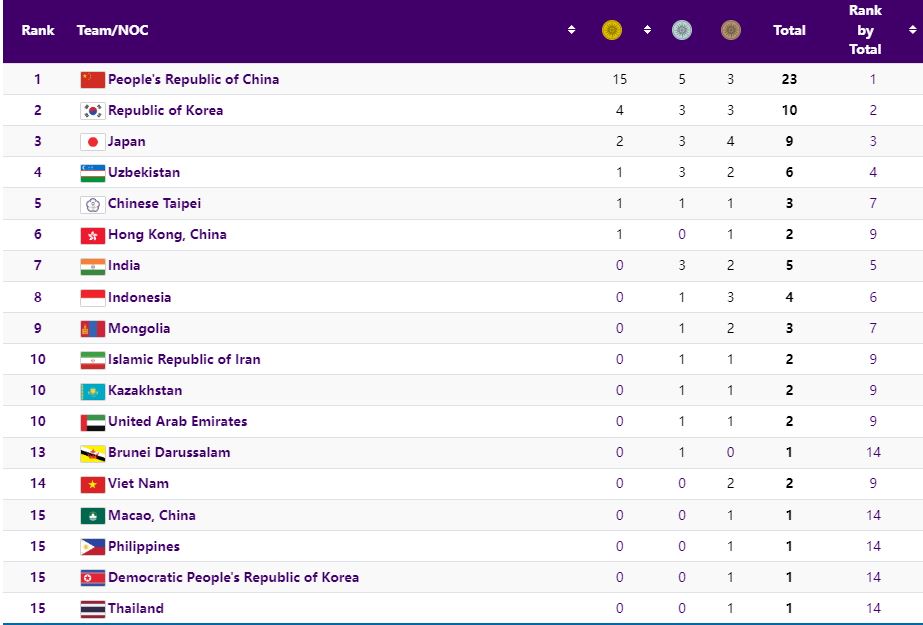Click Japan's total of 9 medals
Screen dimensions: 923x625
coord(789,142)
